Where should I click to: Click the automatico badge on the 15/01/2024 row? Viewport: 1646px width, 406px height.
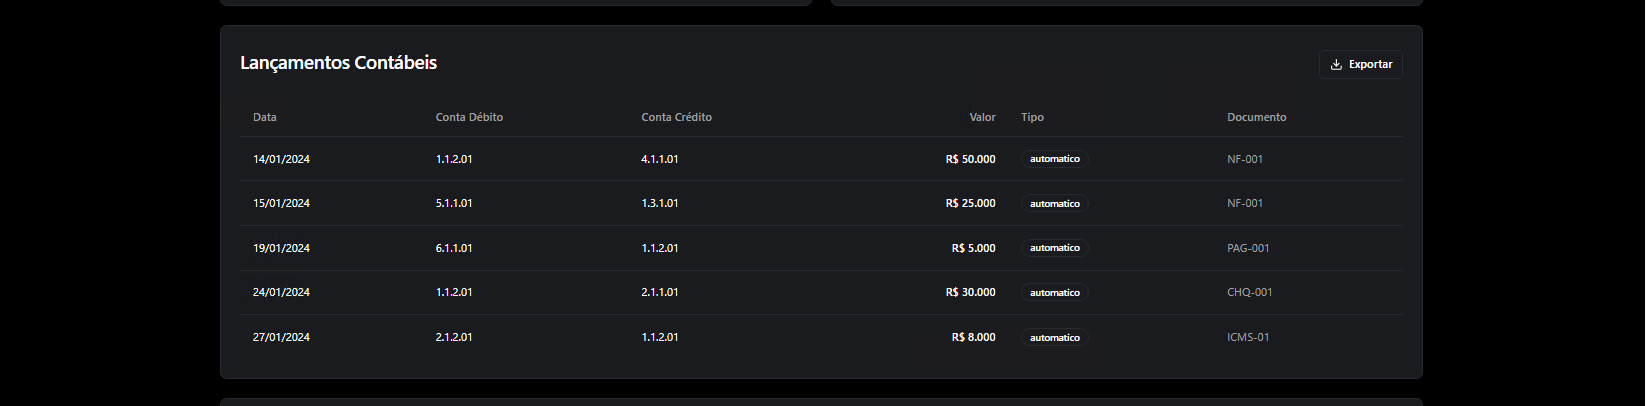(x=1055, y=204)
